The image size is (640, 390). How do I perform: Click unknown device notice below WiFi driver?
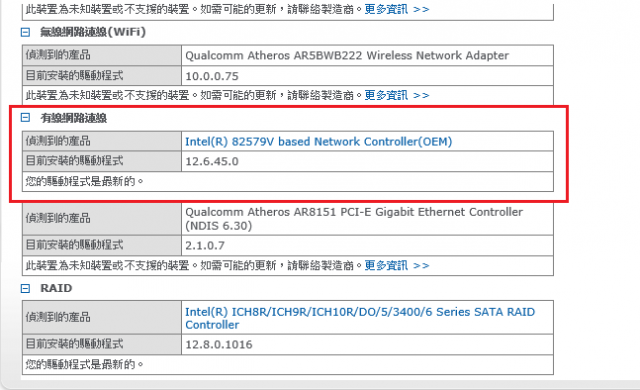coord(194,95)
